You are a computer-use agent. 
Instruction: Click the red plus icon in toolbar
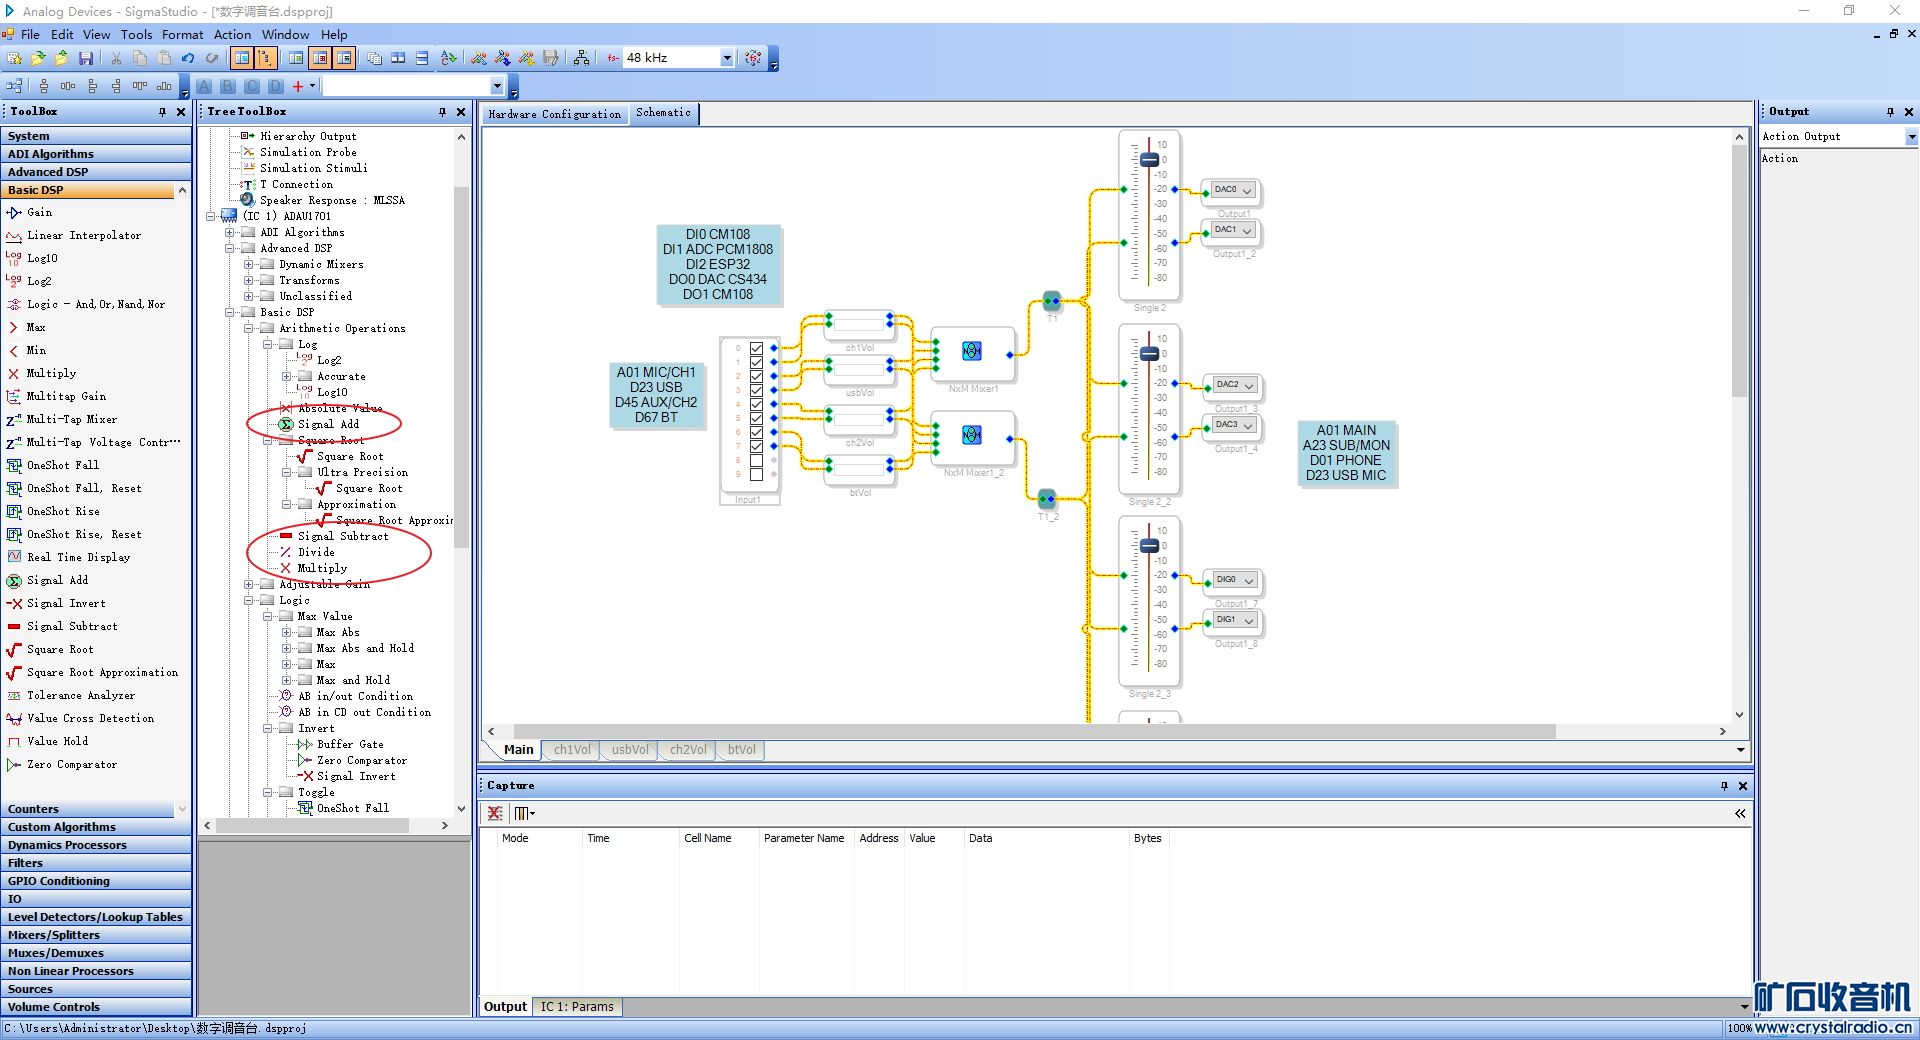(298, 87)
